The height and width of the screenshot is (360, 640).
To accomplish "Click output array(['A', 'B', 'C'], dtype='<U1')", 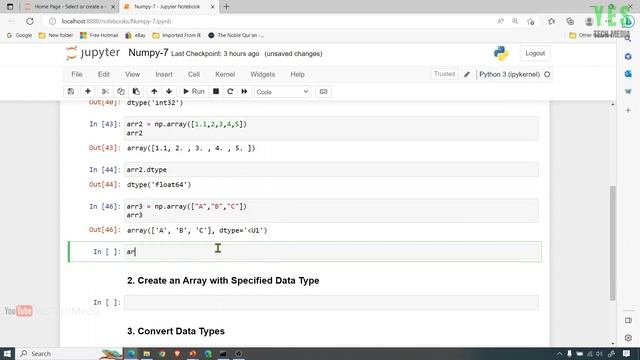I will 197,230.
